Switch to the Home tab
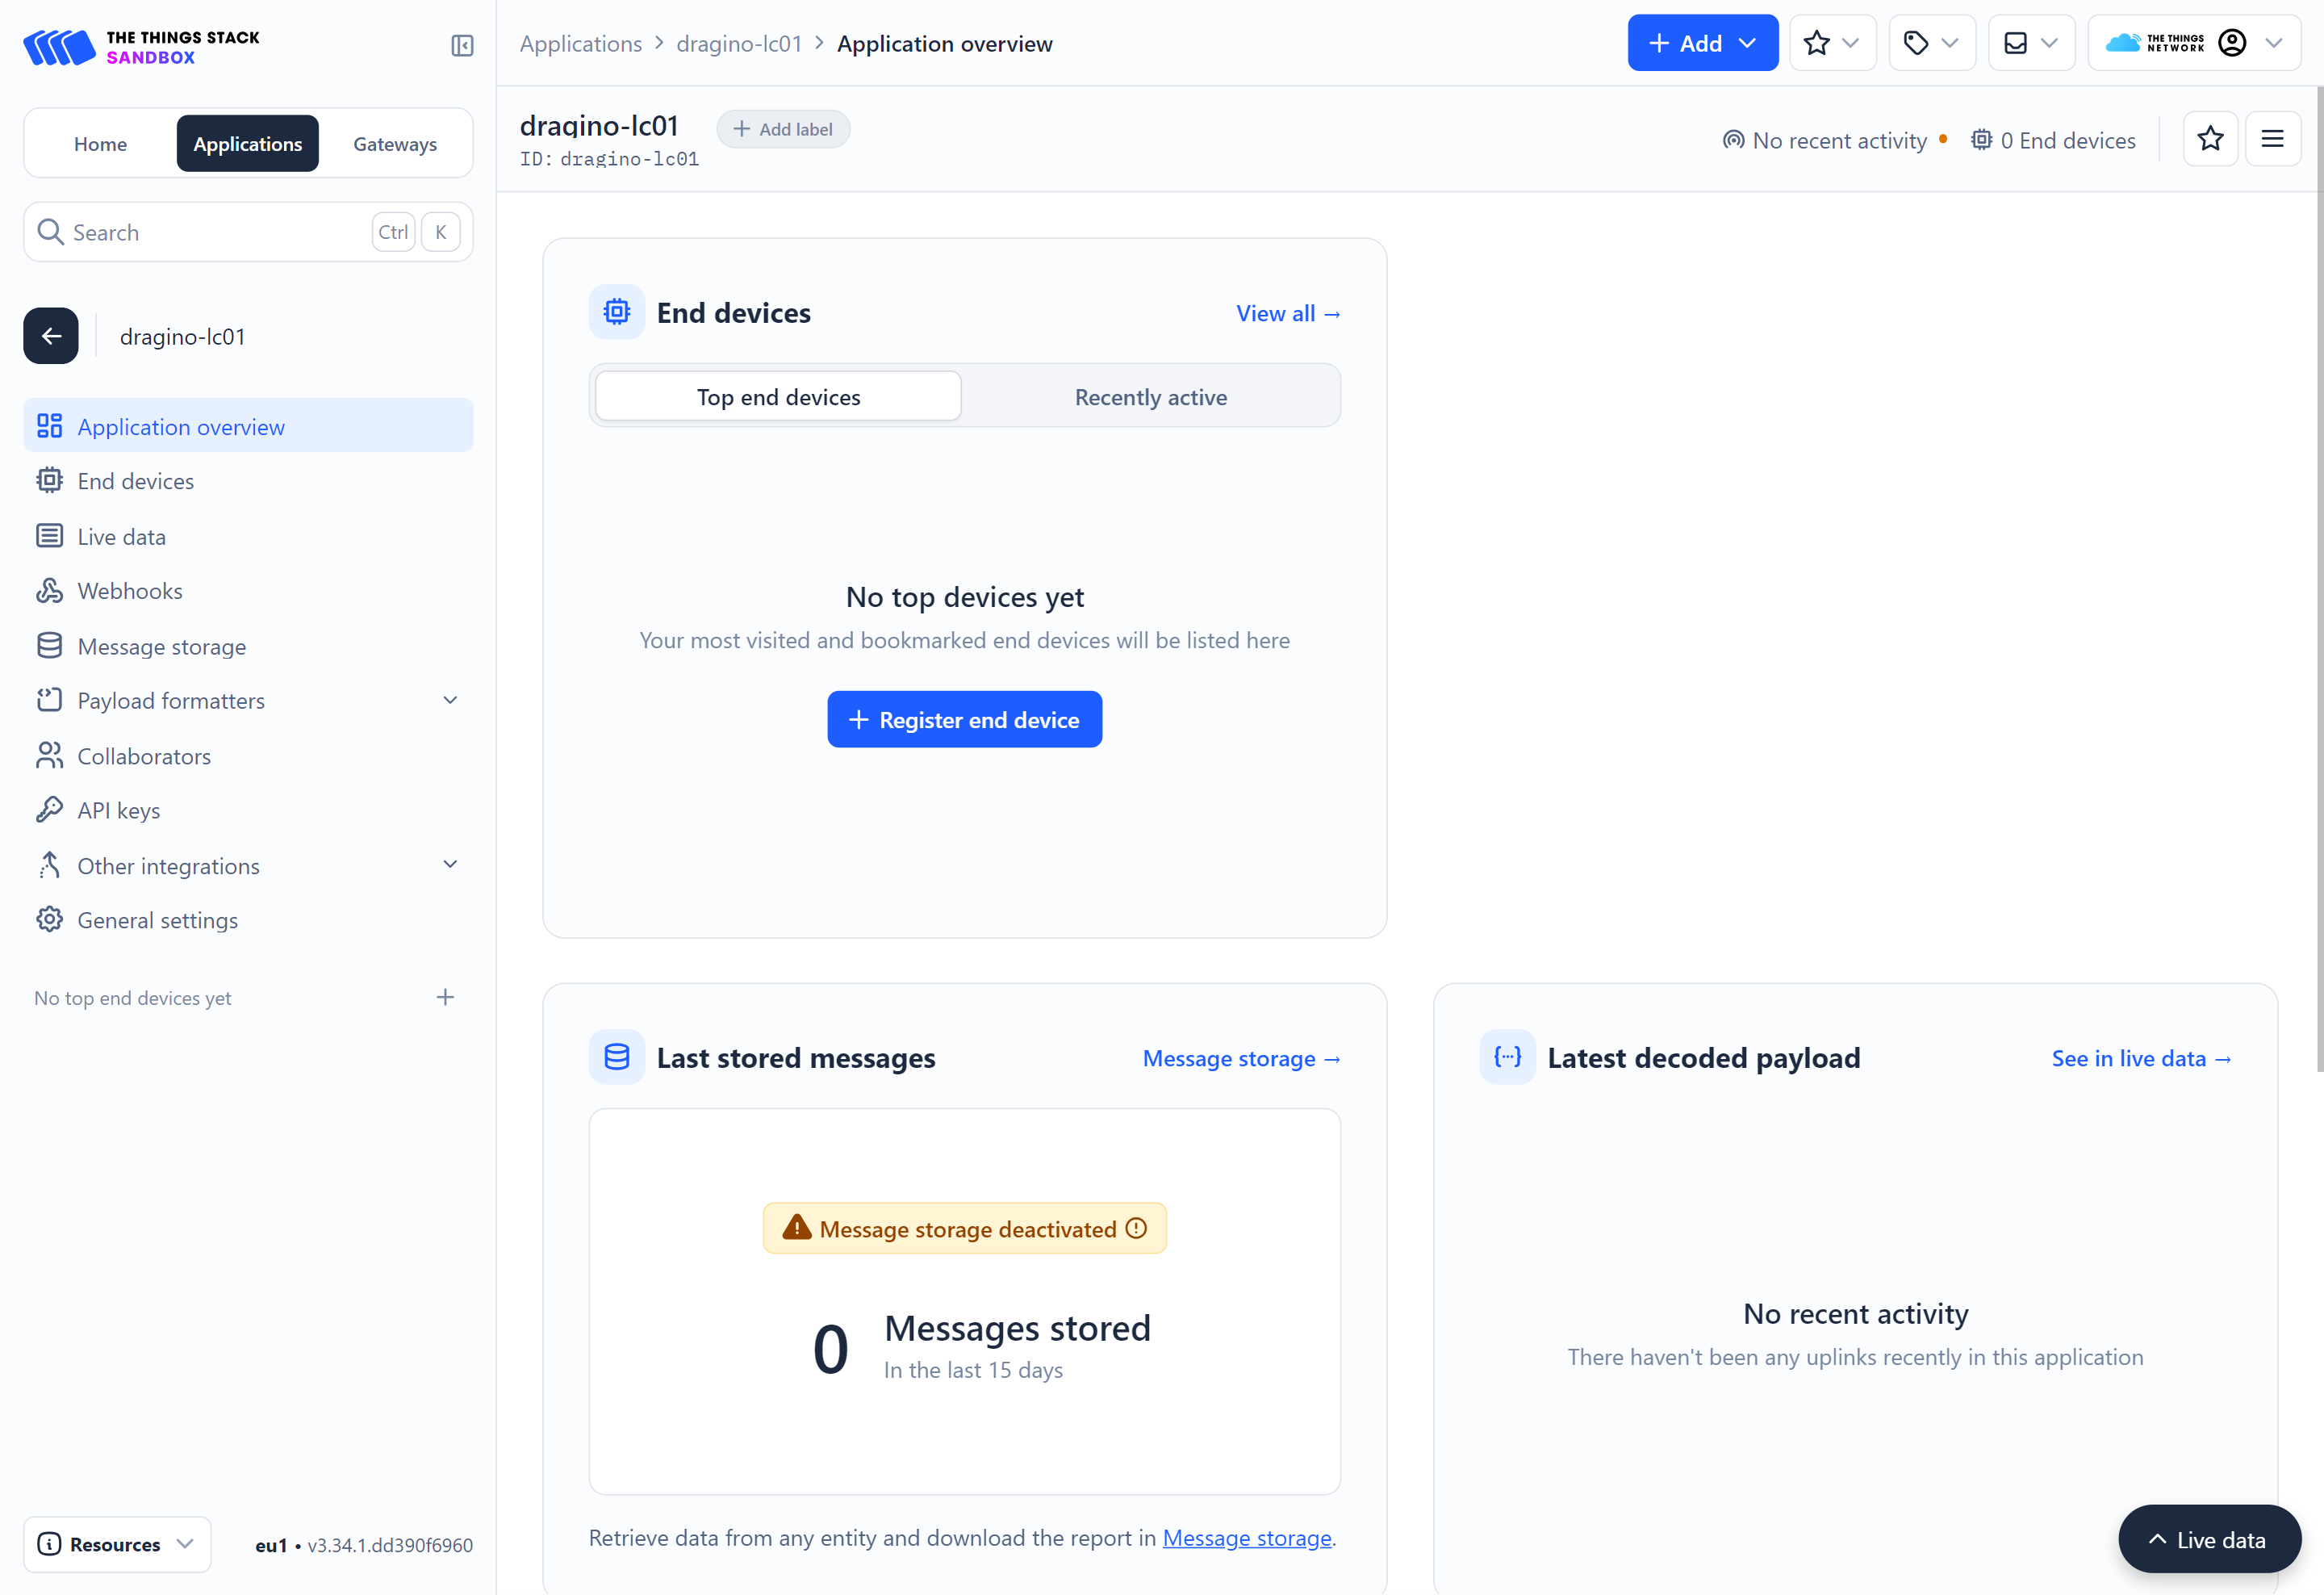 tap(100, 144)
